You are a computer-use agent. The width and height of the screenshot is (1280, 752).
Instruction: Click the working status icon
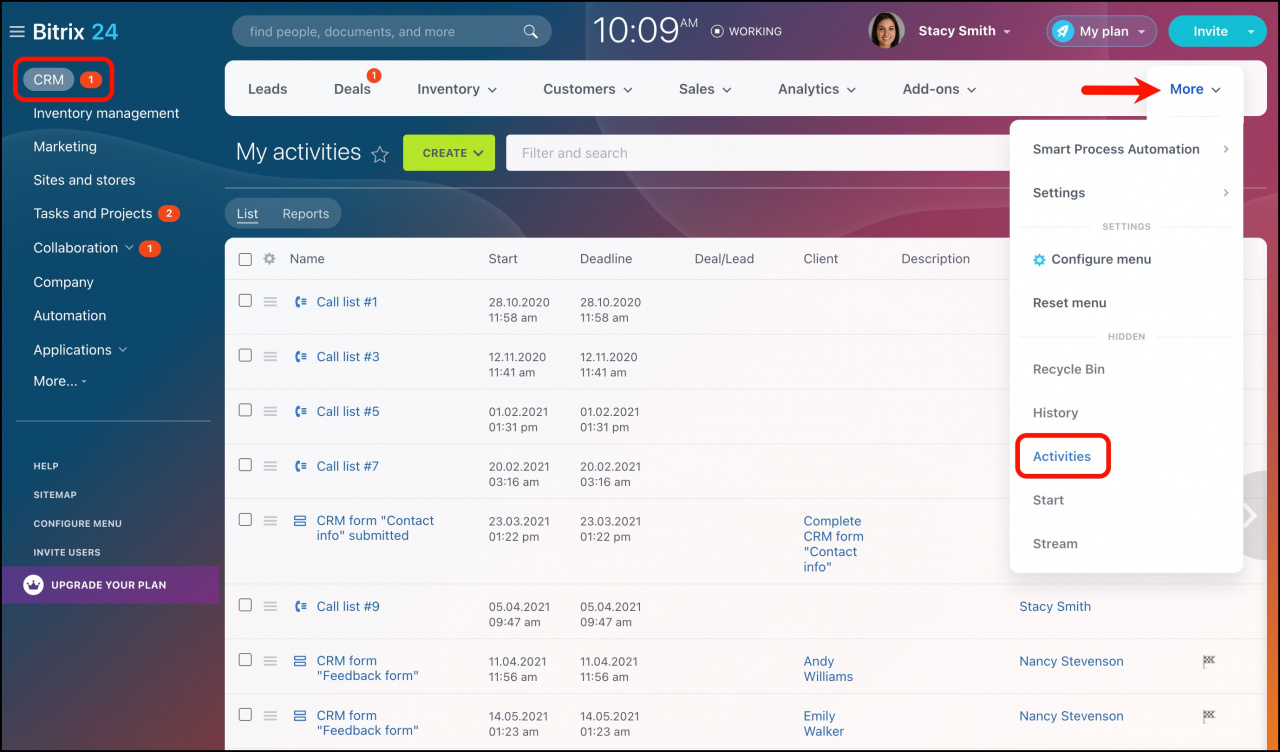click(717, 32)
